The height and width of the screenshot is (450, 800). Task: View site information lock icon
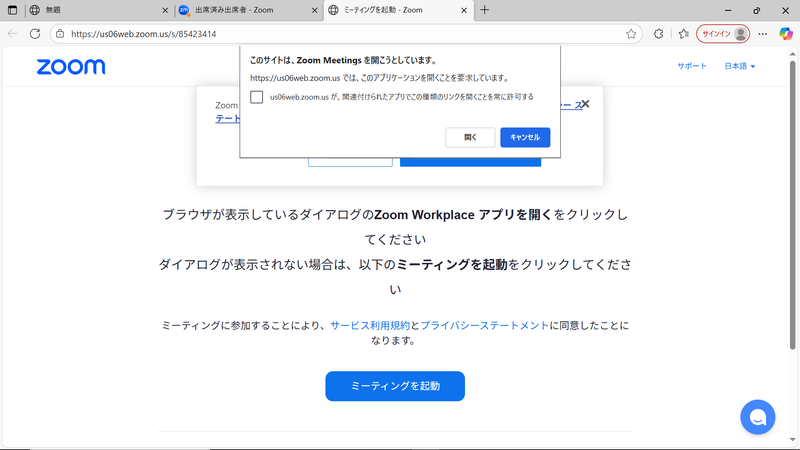click(x=60, y=34)
